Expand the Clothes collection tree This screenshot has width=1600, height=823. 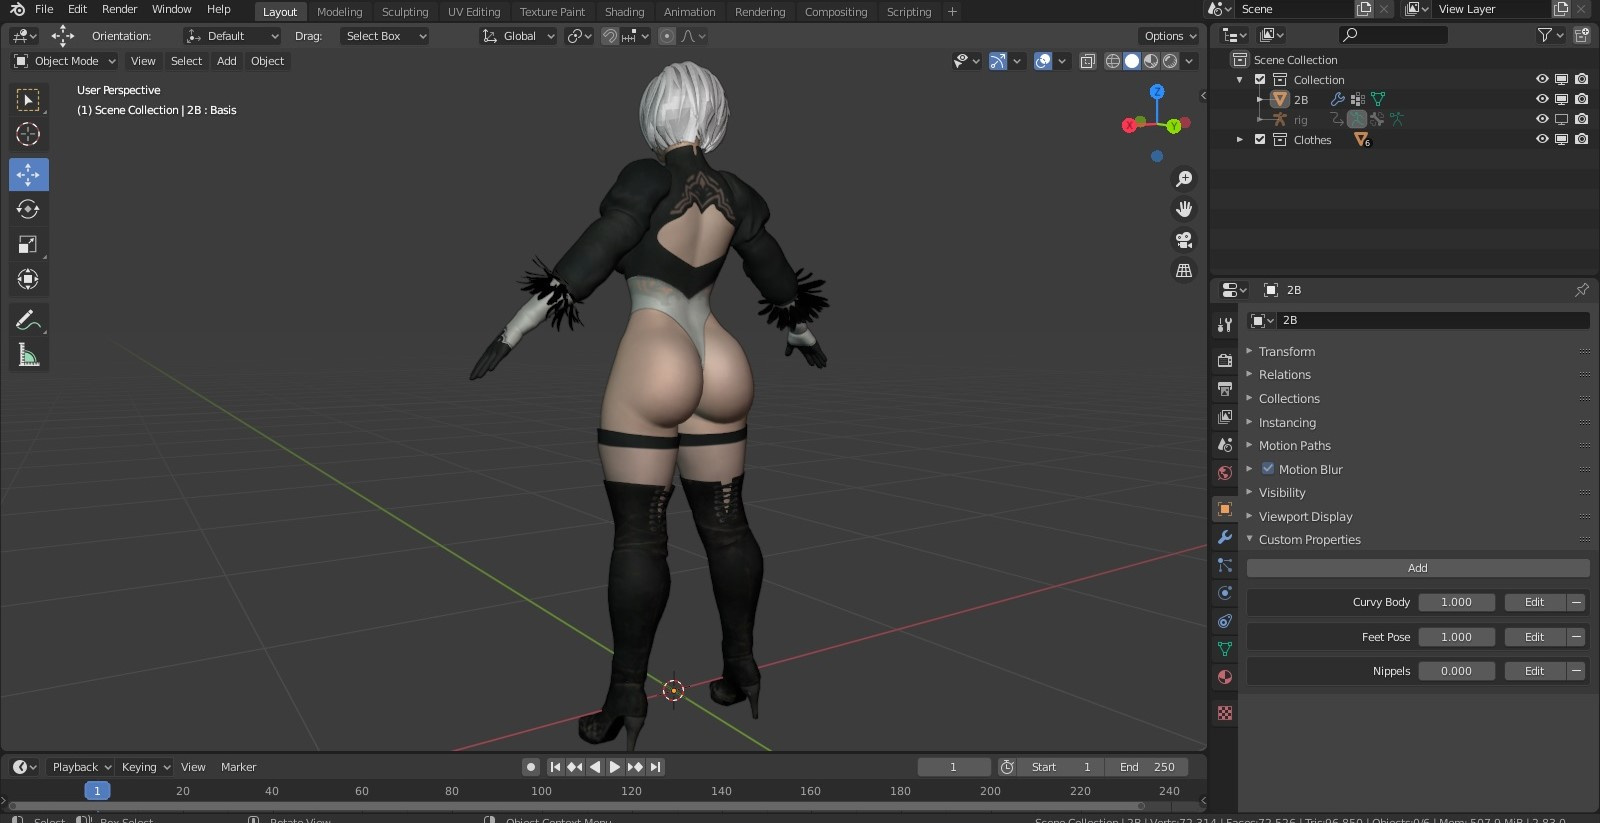[1240, 140]
